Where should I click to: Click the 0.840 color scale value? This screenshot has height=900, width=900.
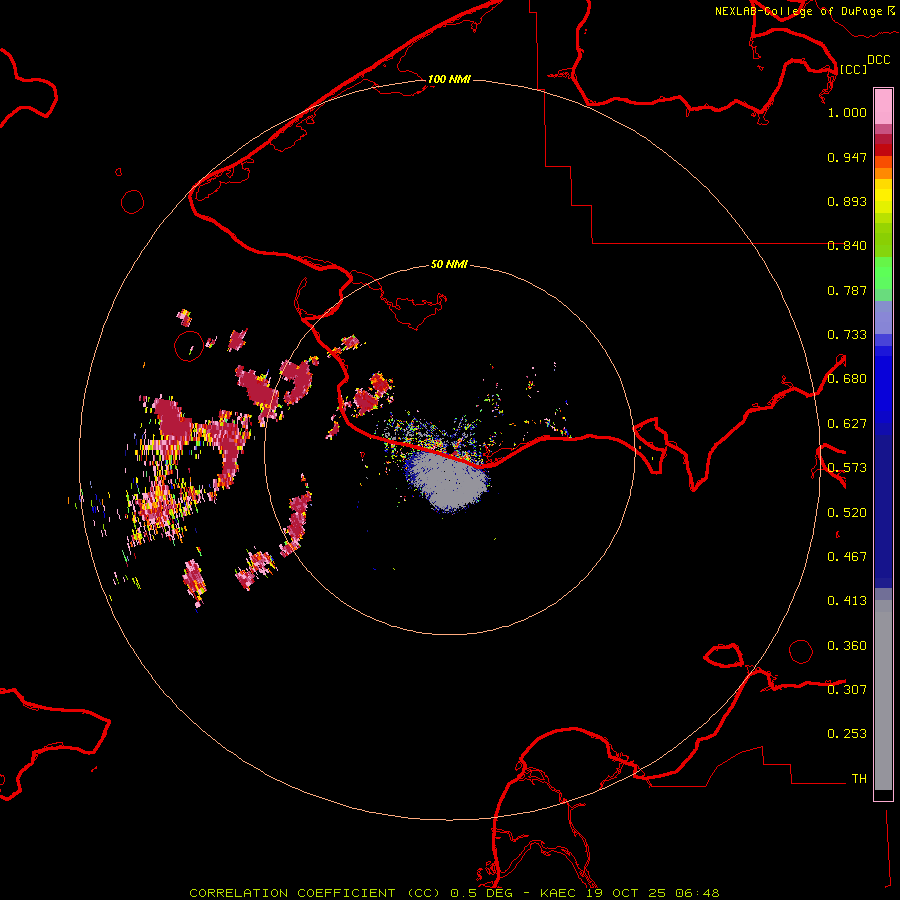847,246
